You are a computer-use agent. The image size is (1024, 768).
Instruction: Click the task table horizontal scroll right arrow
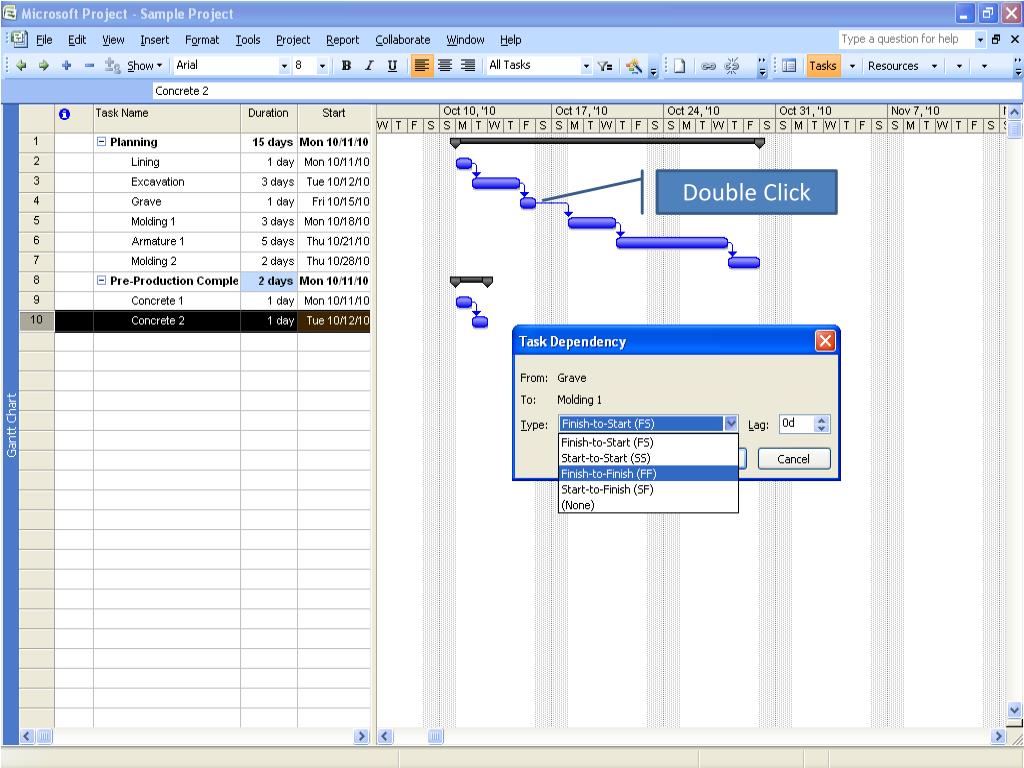(x=361, y=737)
